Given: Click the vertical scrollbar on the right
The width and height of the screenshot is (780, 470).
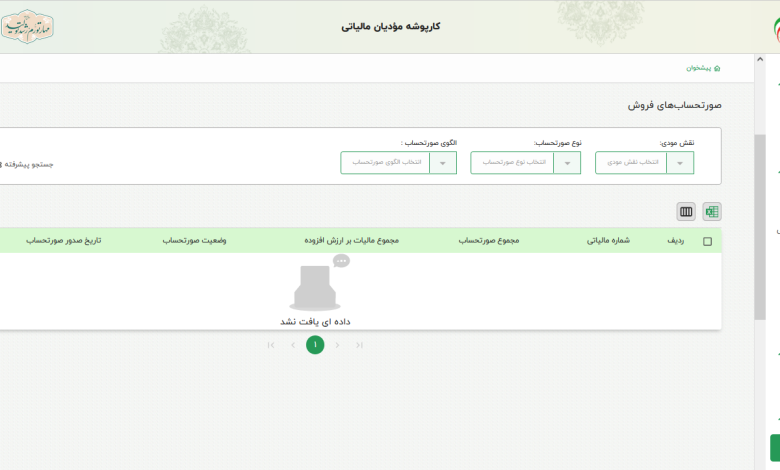Looking at the screenshot, I should click(759, 220).
